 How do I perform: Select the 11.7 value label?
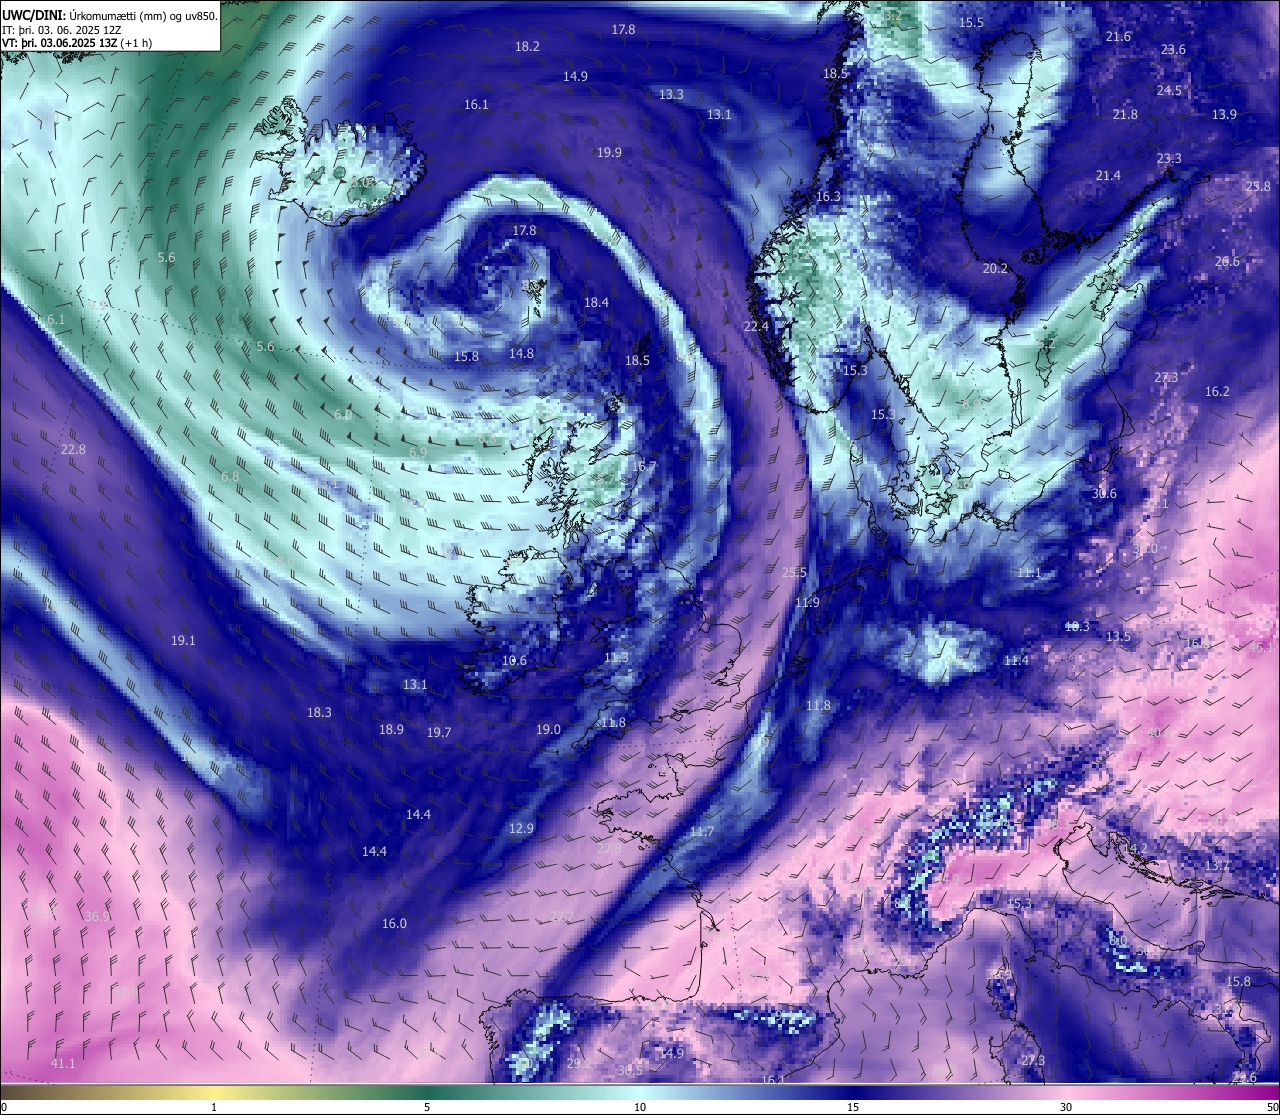pyautogui.click(x=702, y=832)
